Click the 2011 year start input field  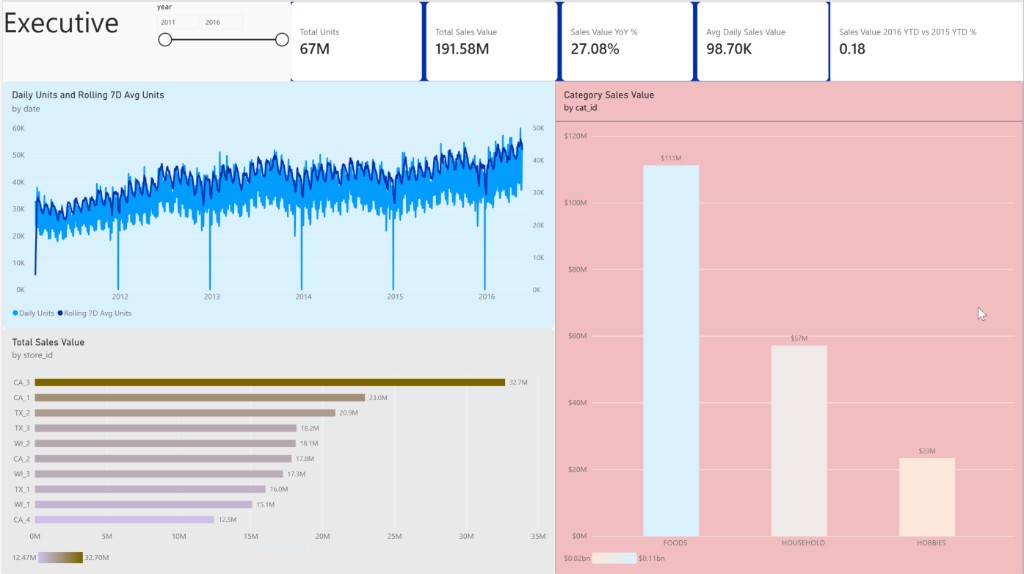178,22
